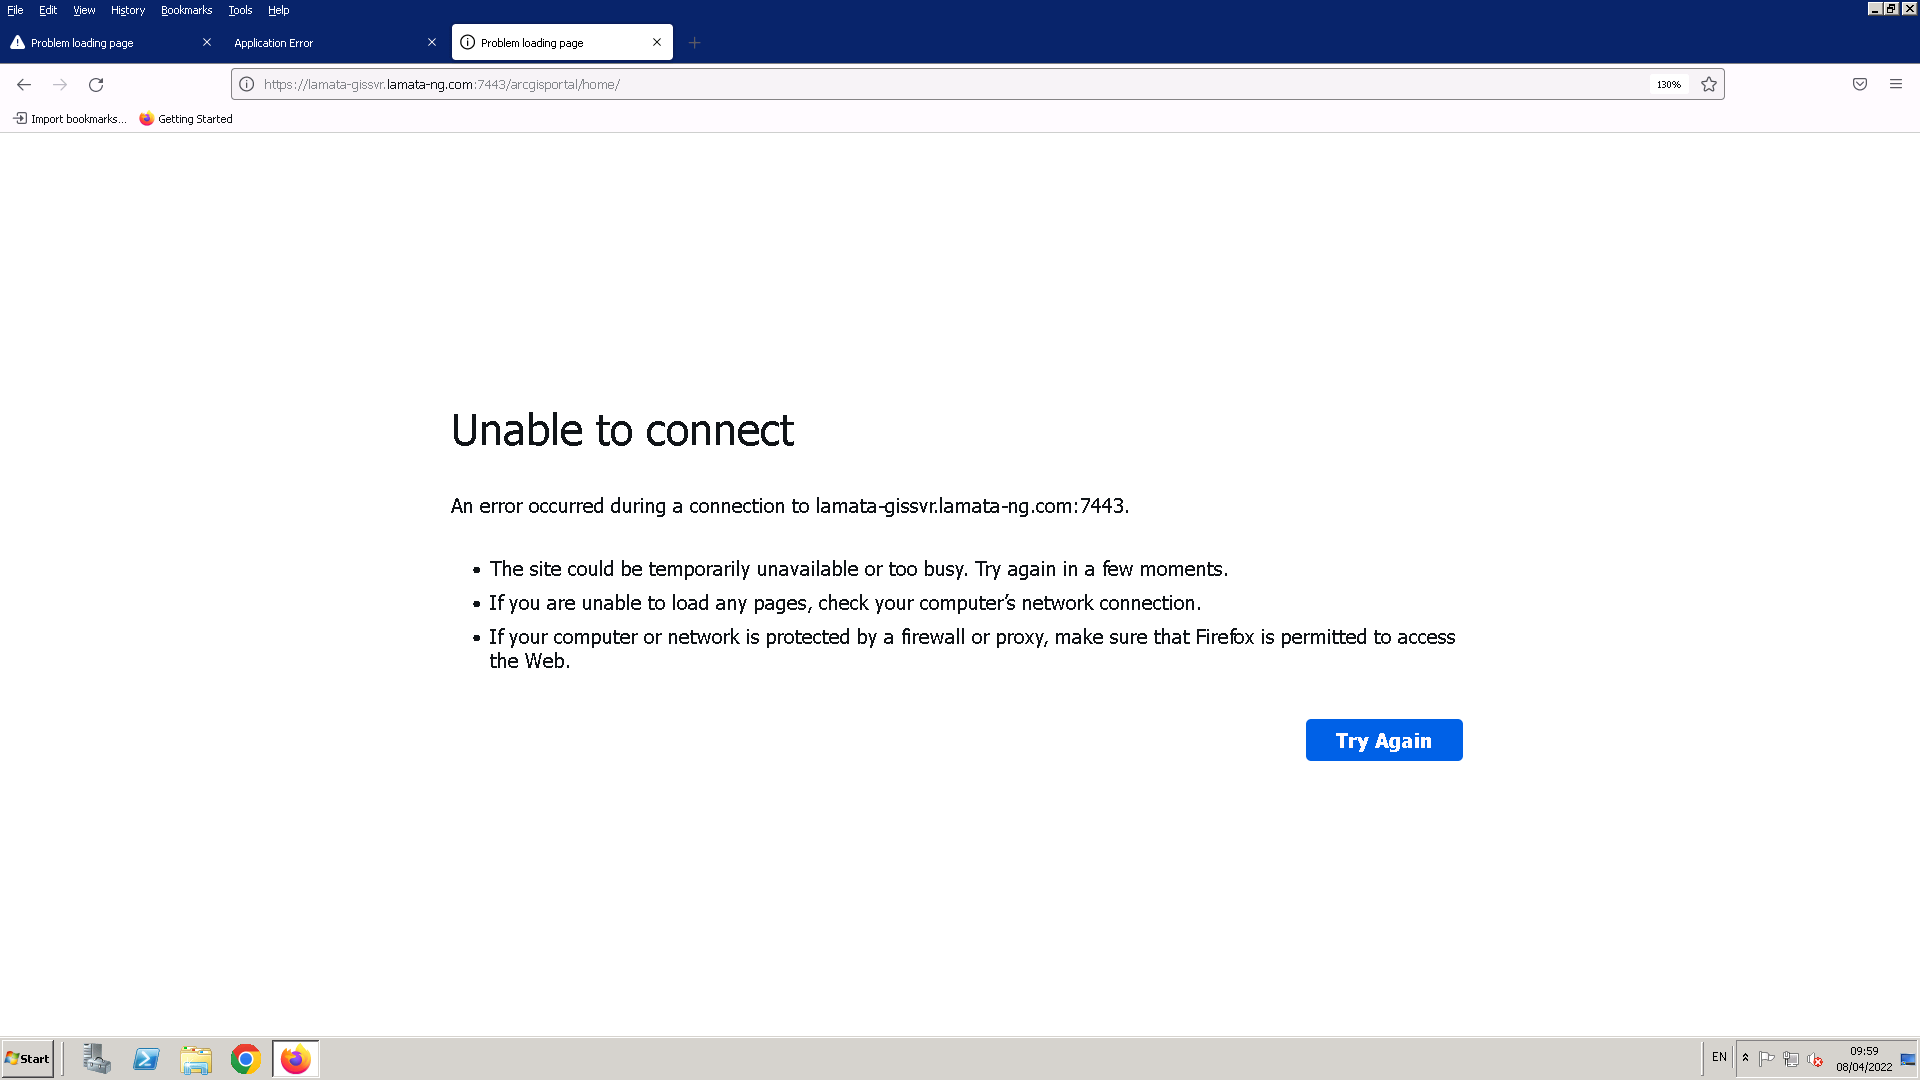Open the EN language selector
This screenshot has width=1920, height=1080.
1718,1057
